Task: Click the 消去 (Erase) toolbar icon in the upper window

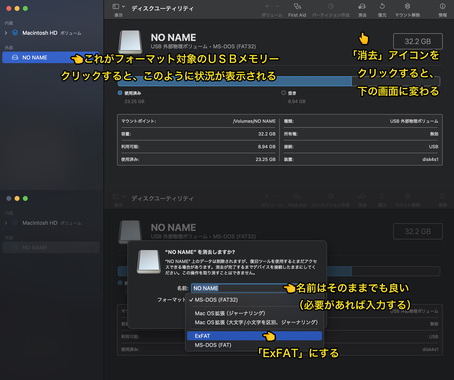Action: [x=362, y=6]
